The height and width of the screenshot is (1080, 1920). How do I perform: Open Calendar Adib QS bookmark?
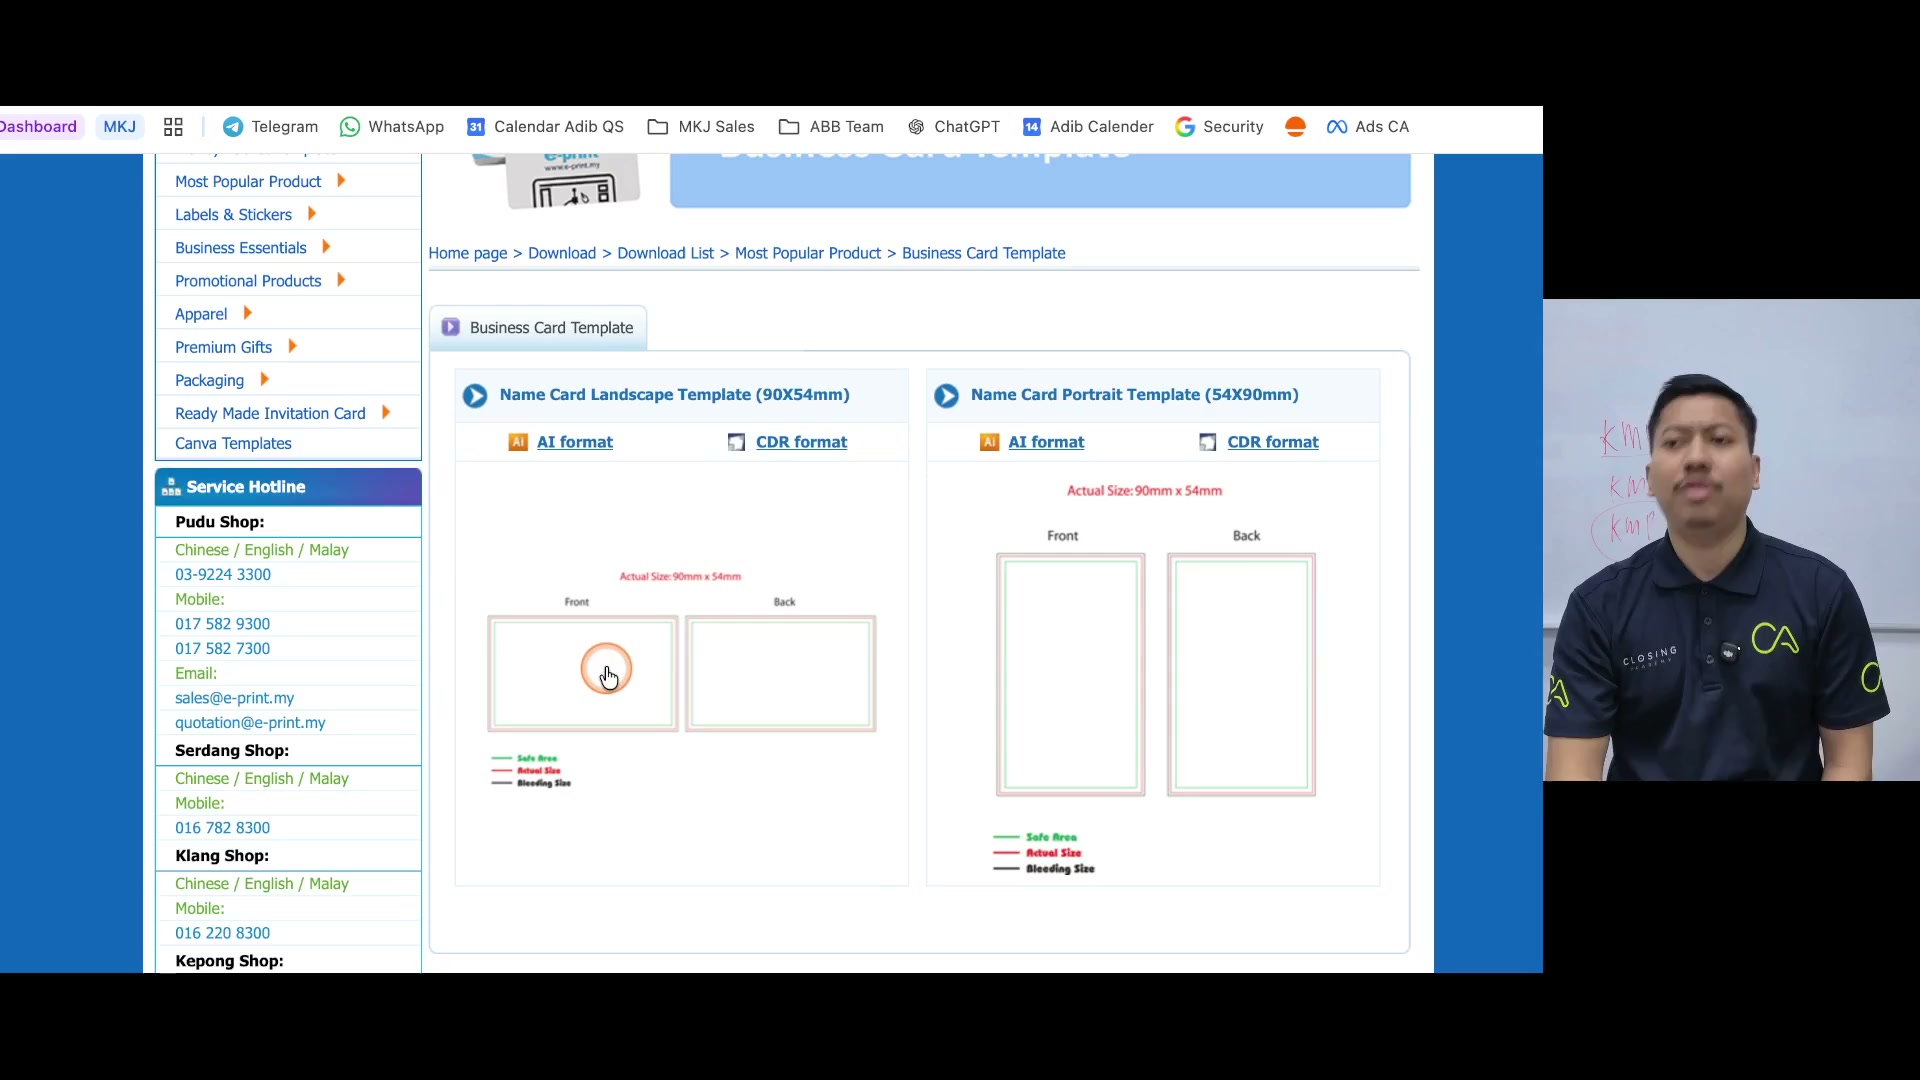tap(545, 127)
